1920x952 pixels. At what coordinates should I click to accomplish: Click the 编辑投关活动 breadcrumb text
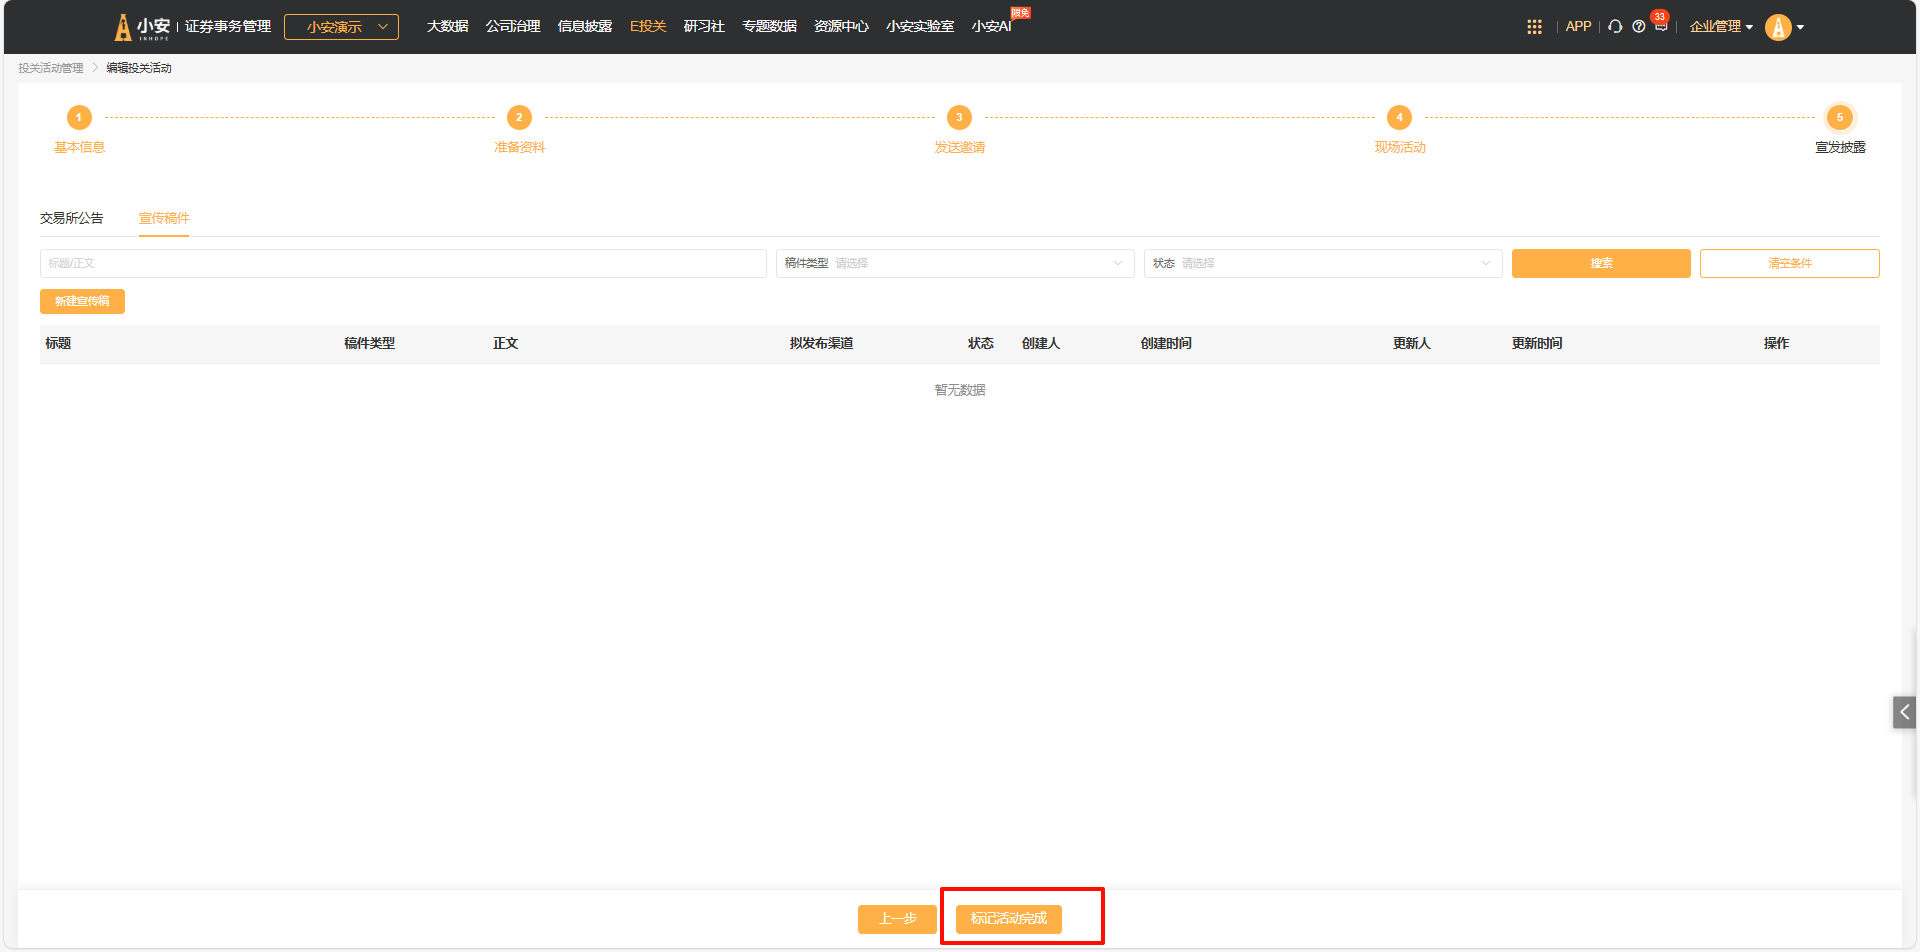(139, 68)
